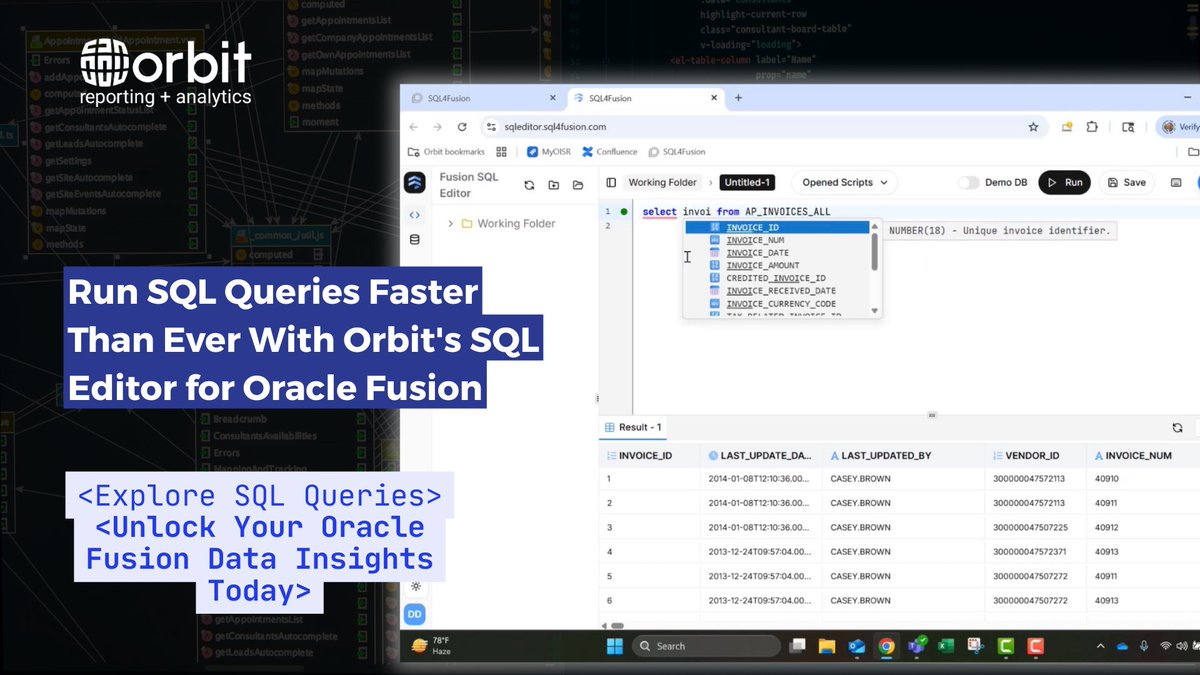Select the Untitled-1 script tab
The image size is (1200, 675).
(x=747, y=182)
